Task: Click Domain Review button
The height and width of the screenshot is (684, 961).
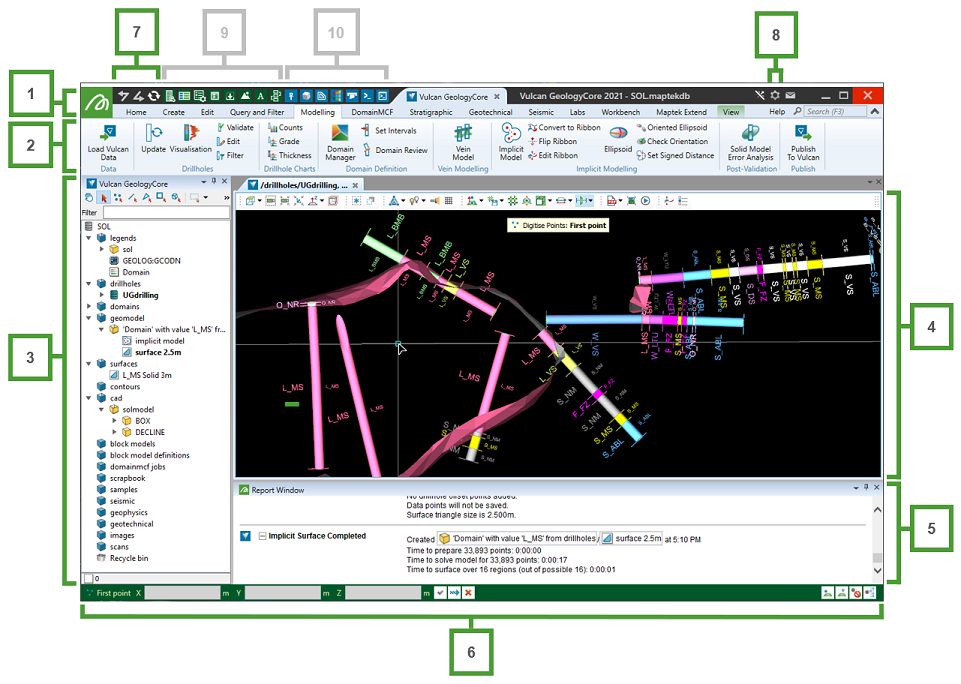Action: click(x=395, y=150)
